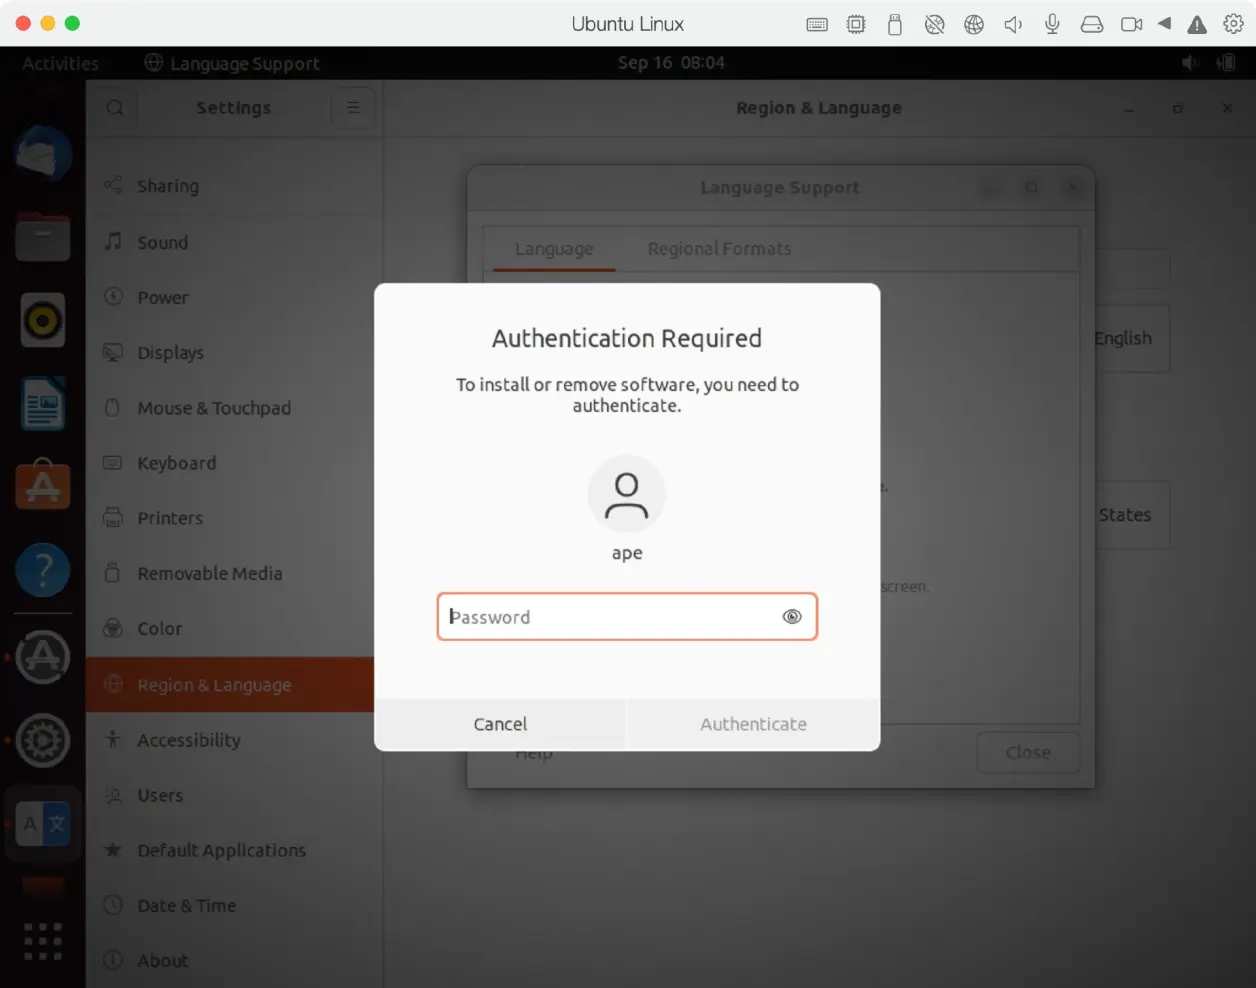Select Region & Language in sidebar

coord(230,685)
